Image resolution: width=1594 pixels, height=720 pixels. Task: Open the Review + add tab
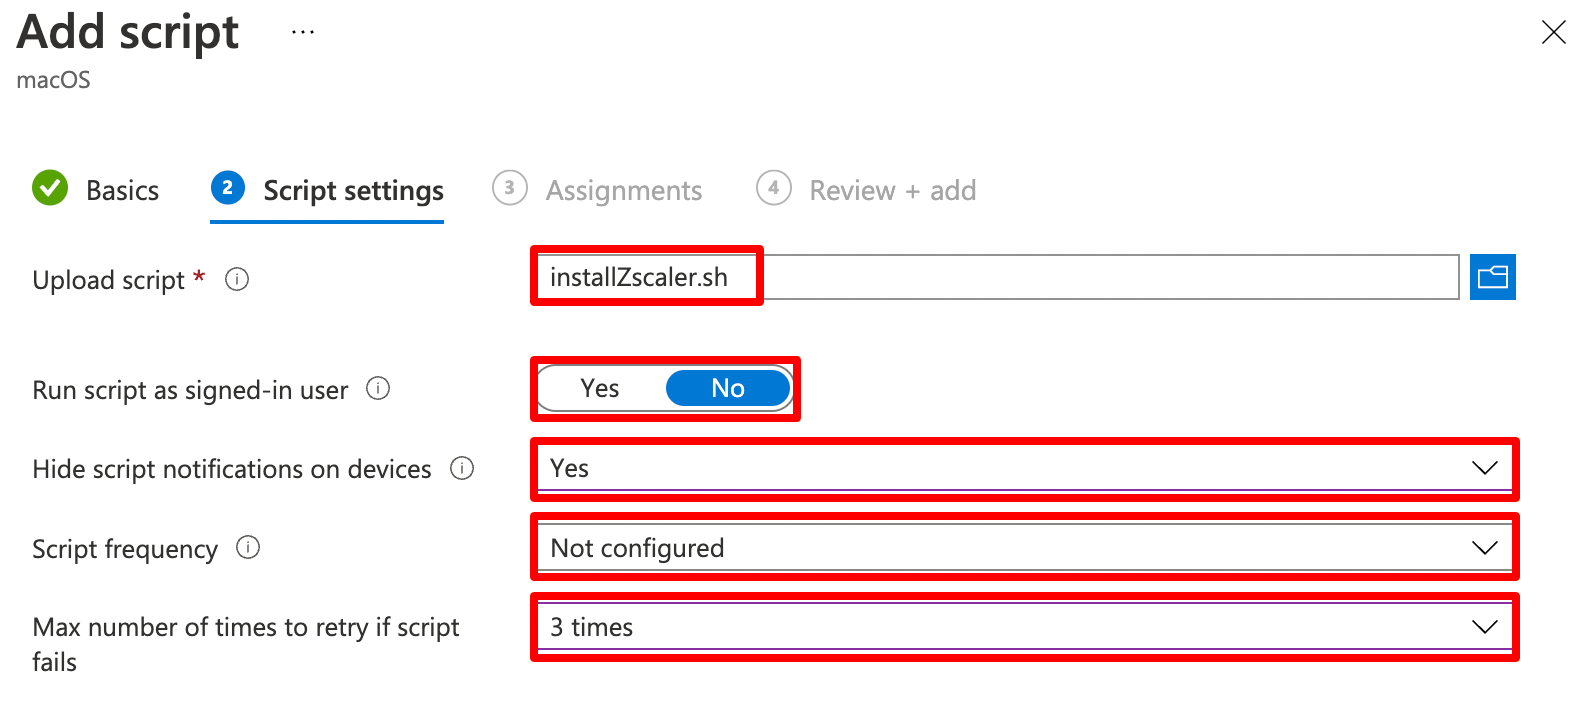[892, 190]
